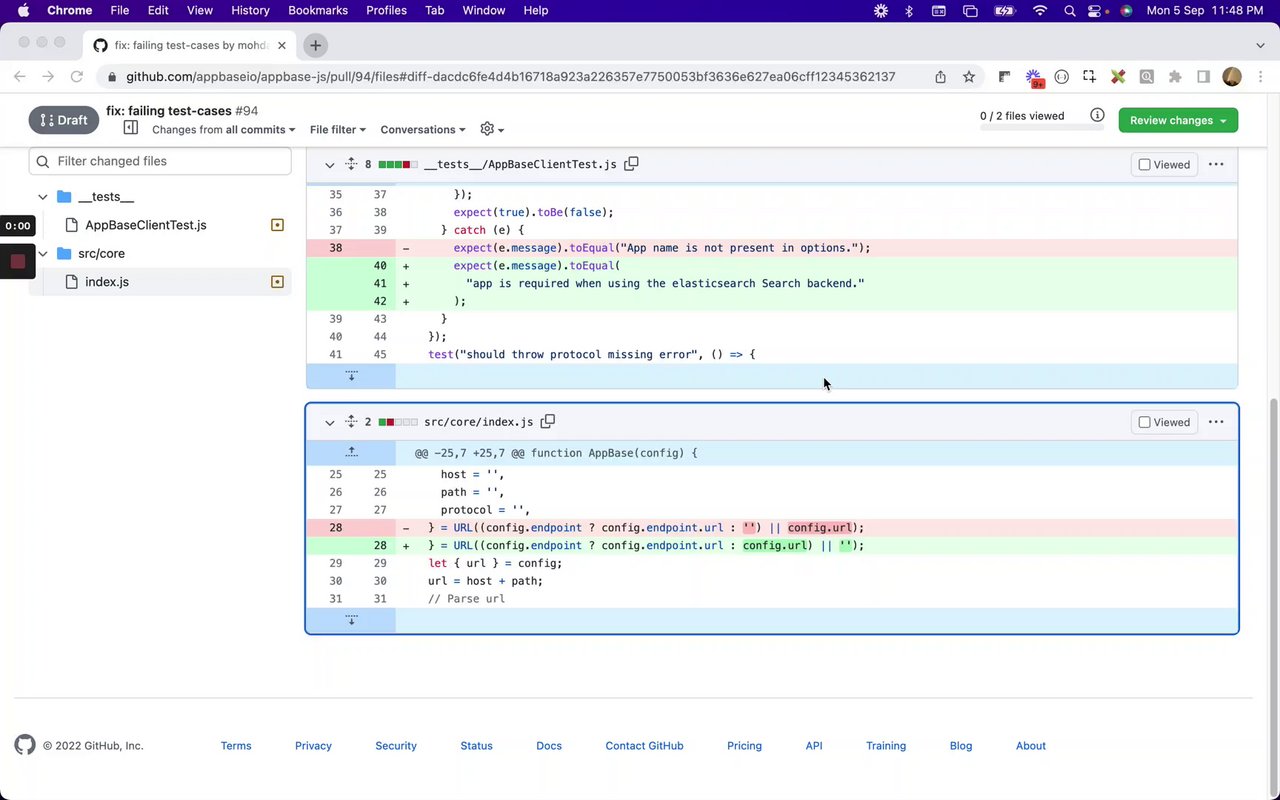Open options menu for index.js file

(x=1216, y=422)
